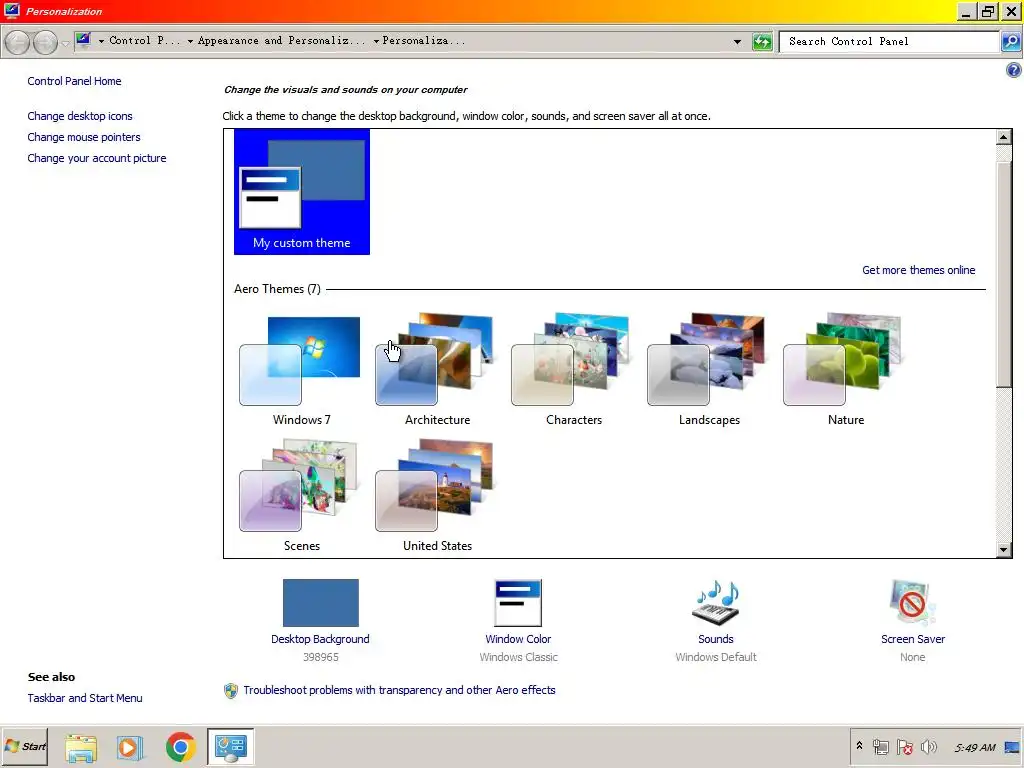Open Control Panel Home link
Screen dimensions: 1024x768
click(74, 81)
